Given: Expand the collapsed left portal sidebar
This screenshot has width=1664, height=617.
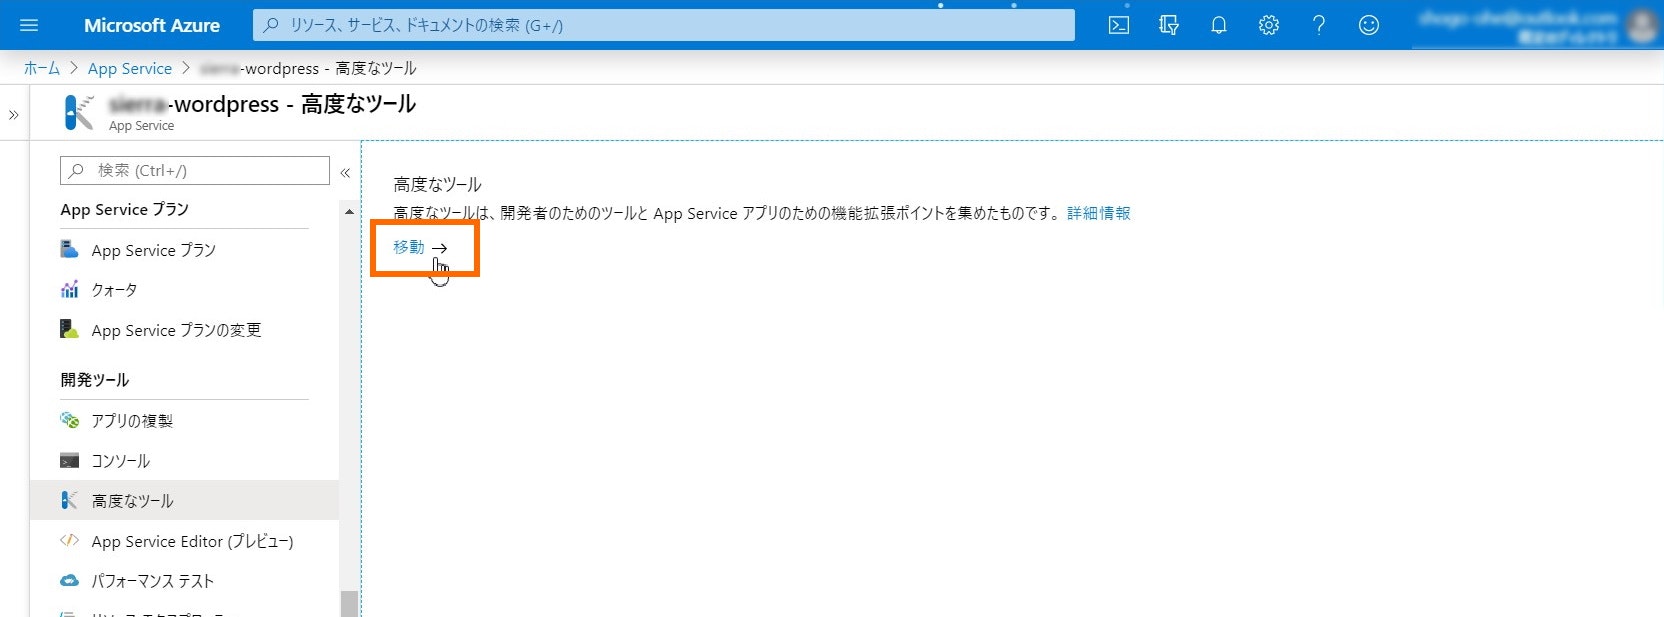Looking at the screenshot, I should click(x=14, y=115).
